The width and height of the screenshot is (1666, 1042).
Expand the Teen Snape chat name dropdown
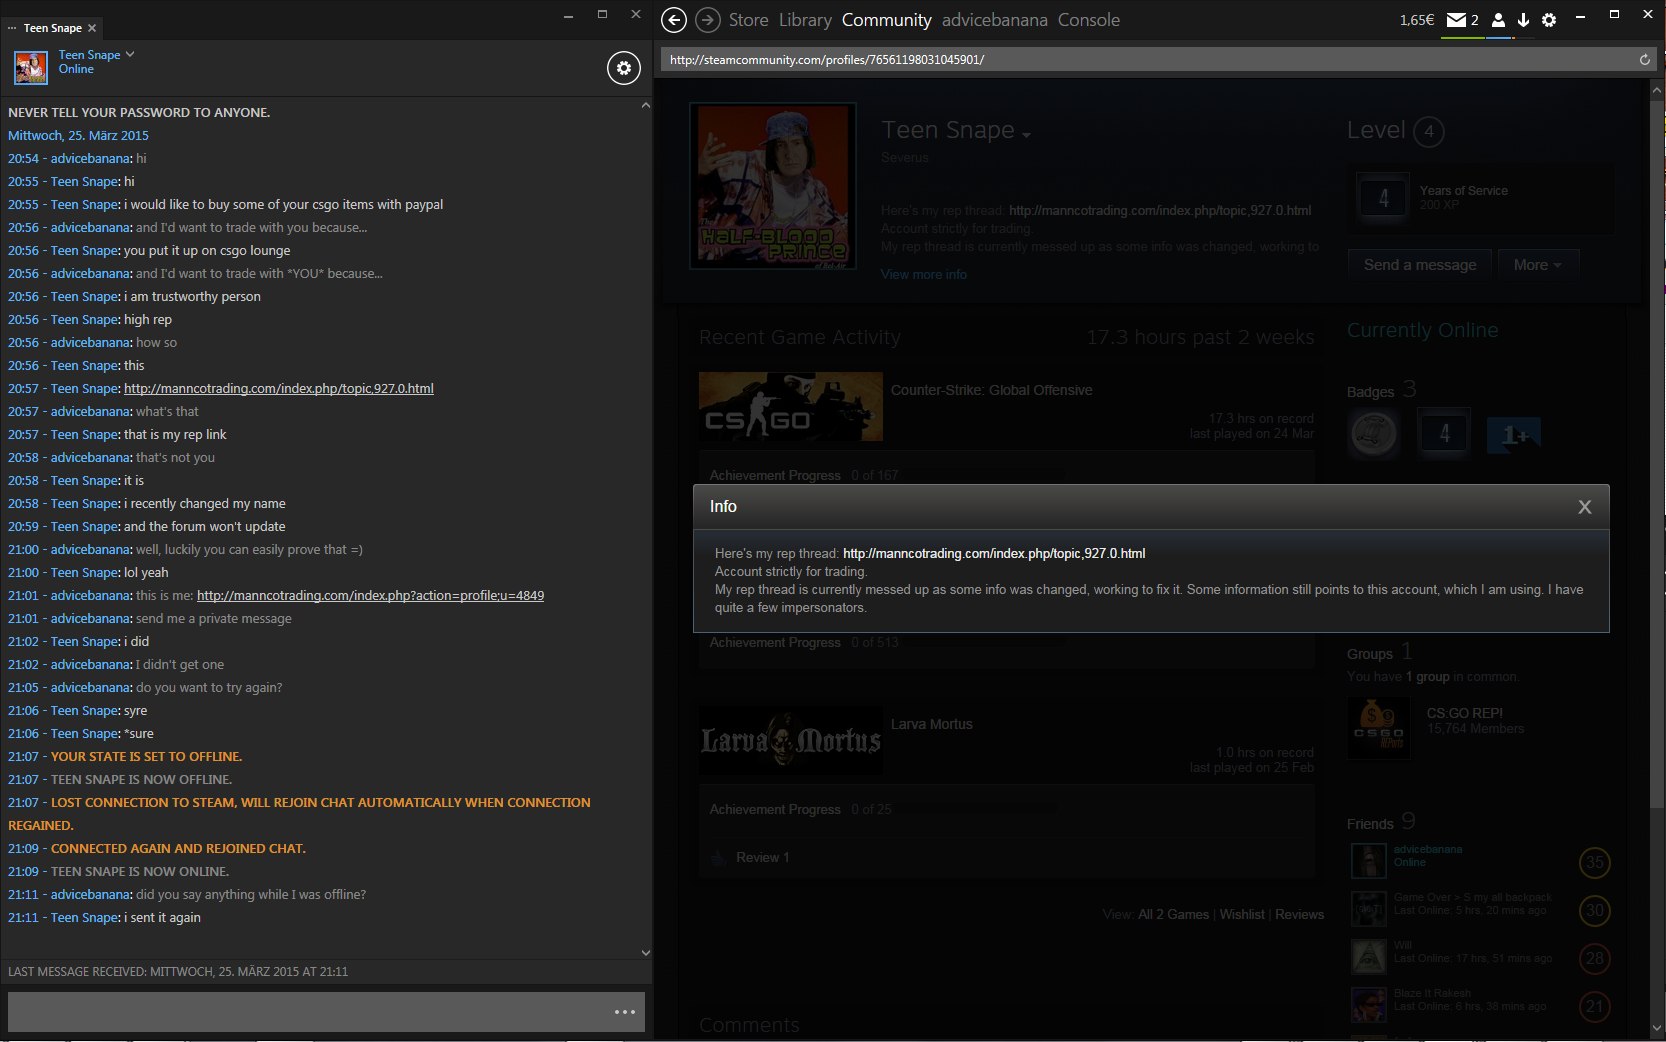coord(130,54)
